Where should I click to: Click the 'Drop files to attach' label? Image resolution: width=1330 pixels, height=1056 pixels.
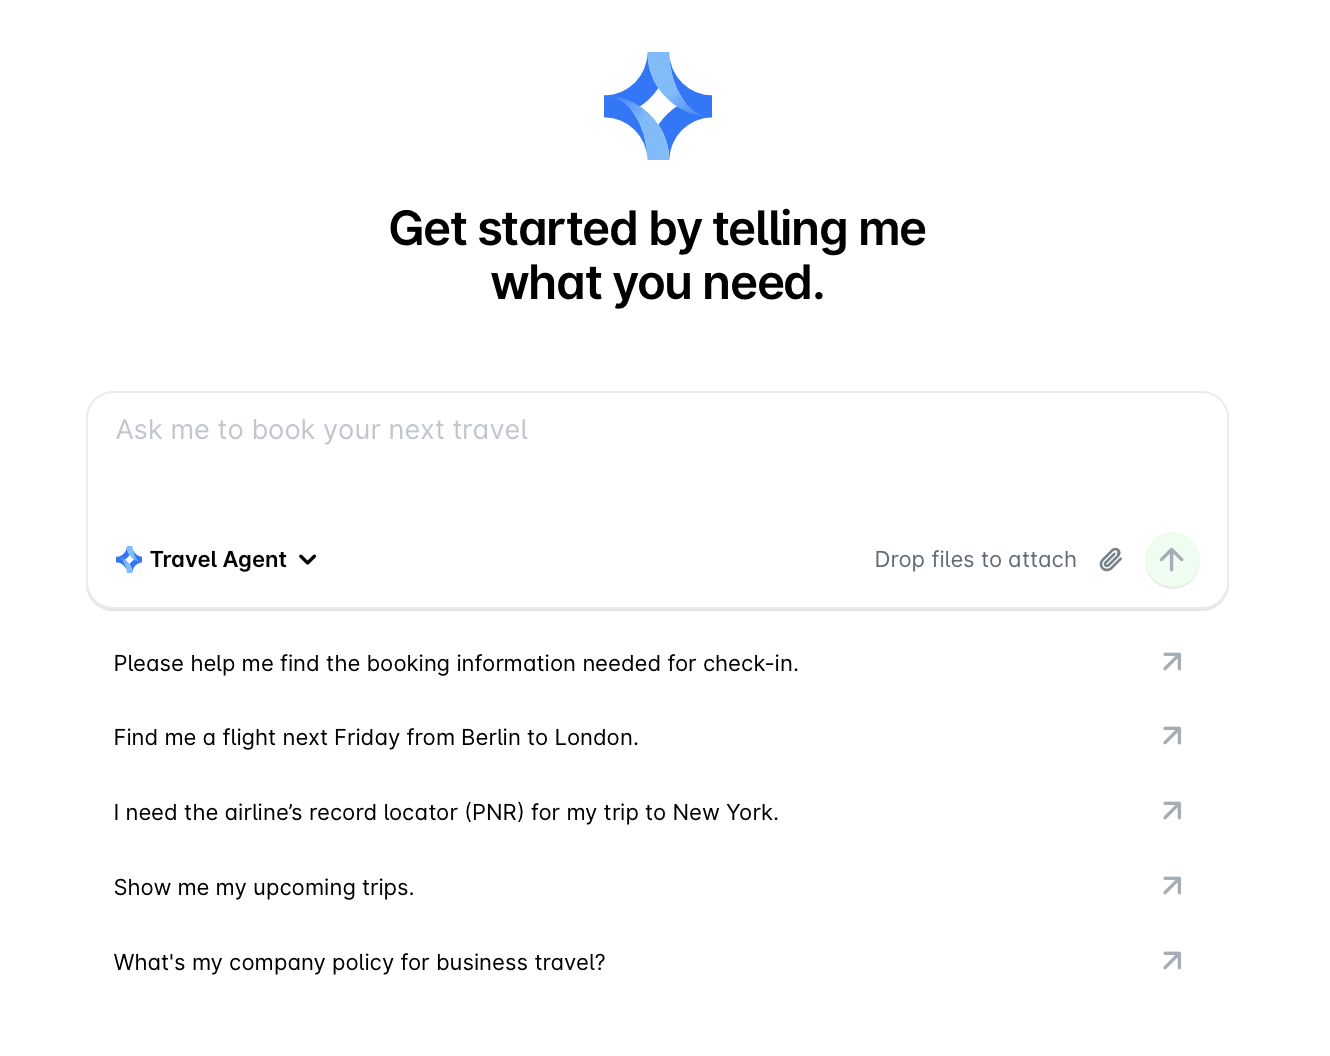[975, 559]
